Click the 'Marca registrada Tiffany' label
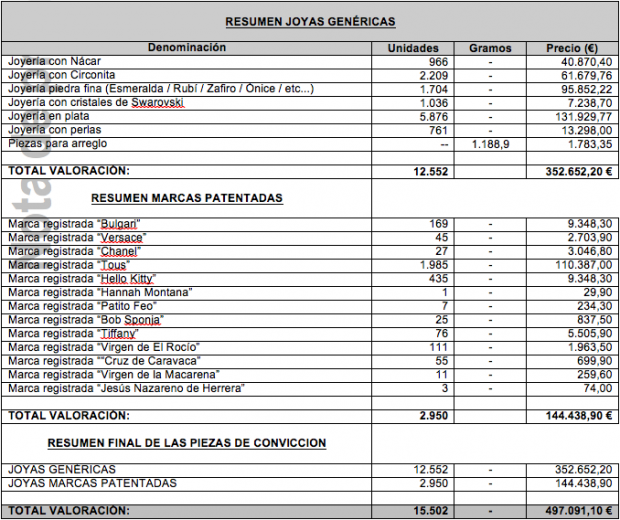The width and height of the screenshot is (620, 520). [74, 334]
